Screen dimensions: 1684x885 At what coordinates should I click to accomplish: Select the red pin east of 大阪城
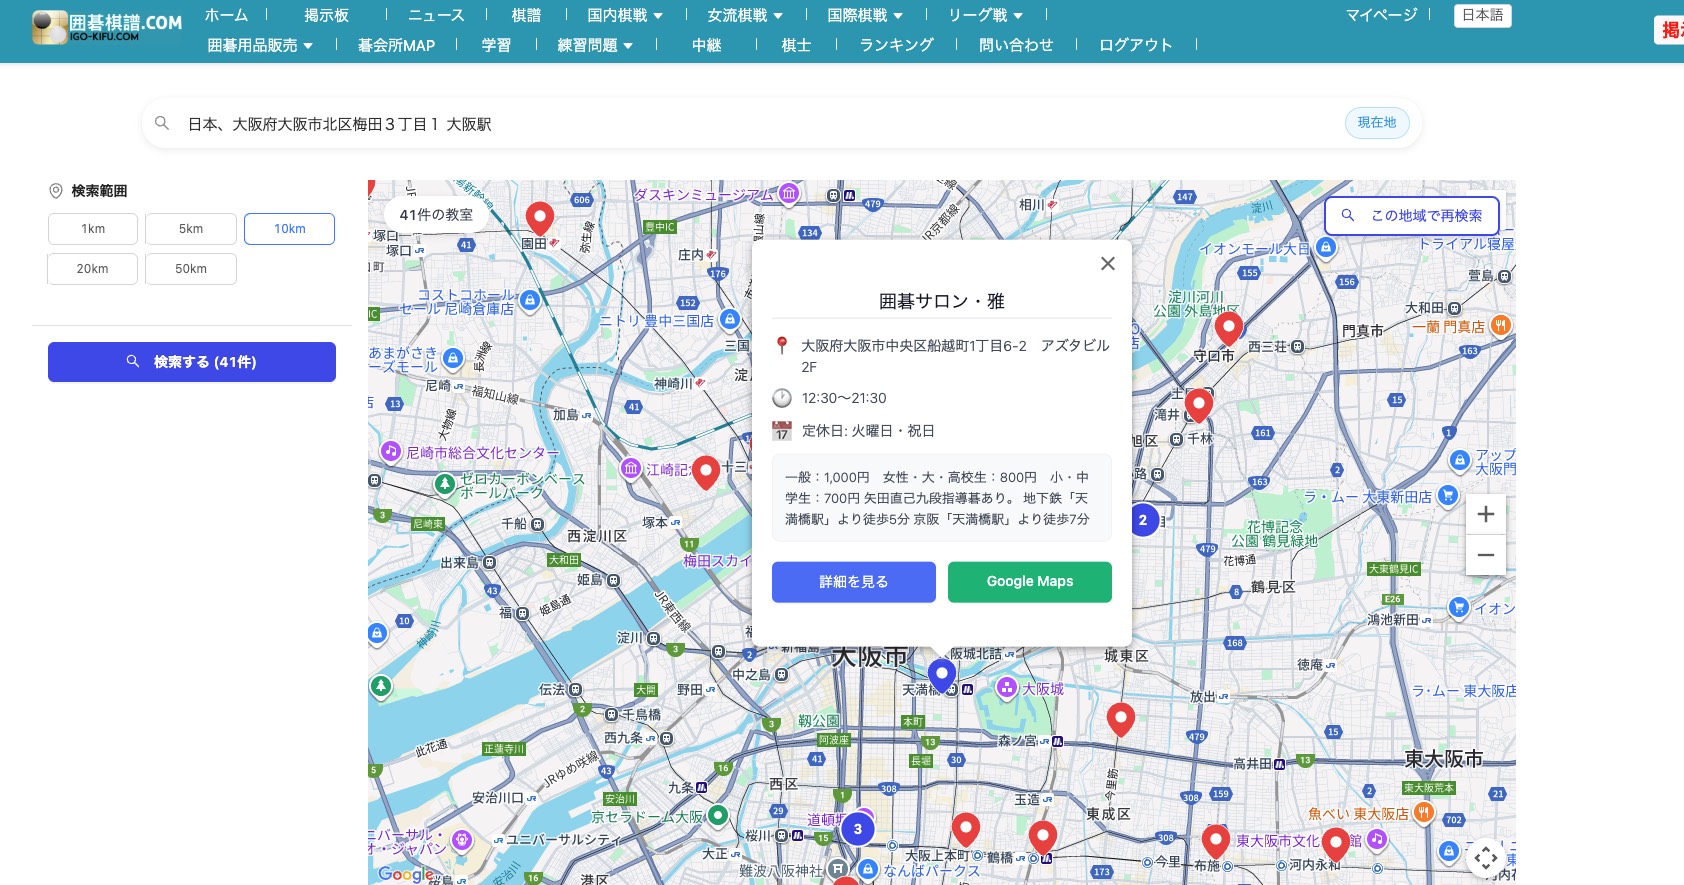point(1121,719)
